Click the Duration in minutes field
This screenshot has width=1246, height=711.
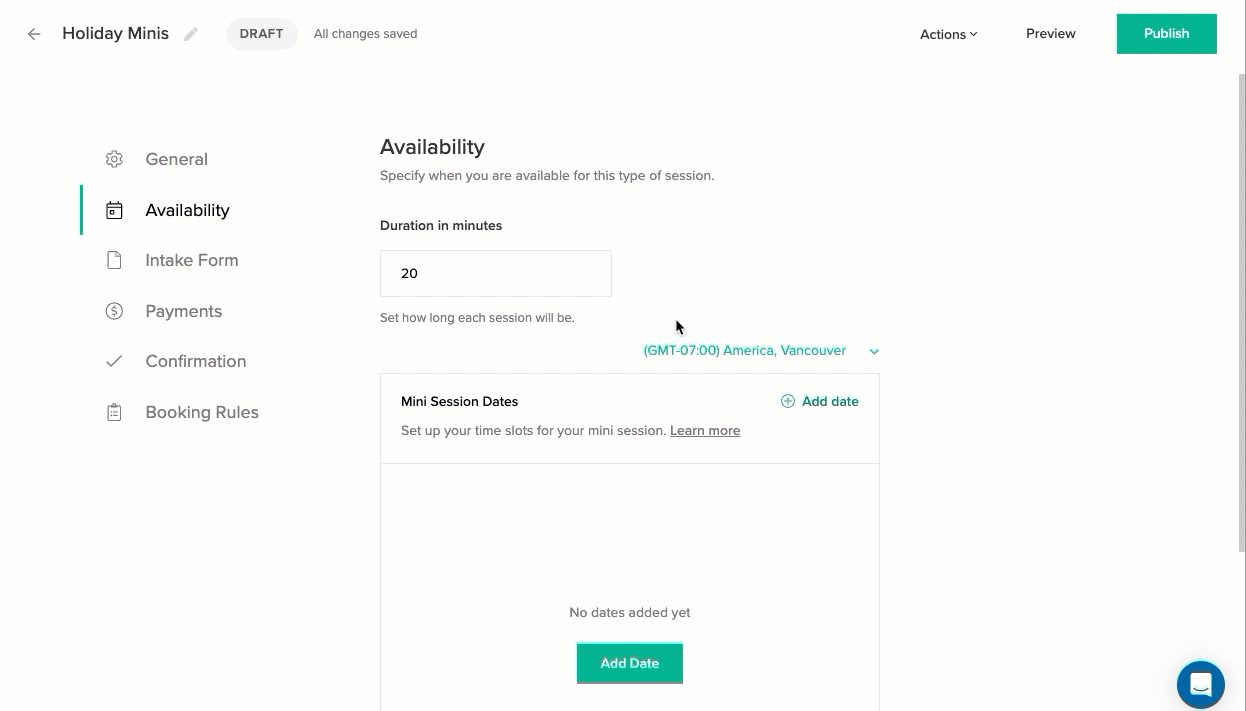[x=495, y=273]
